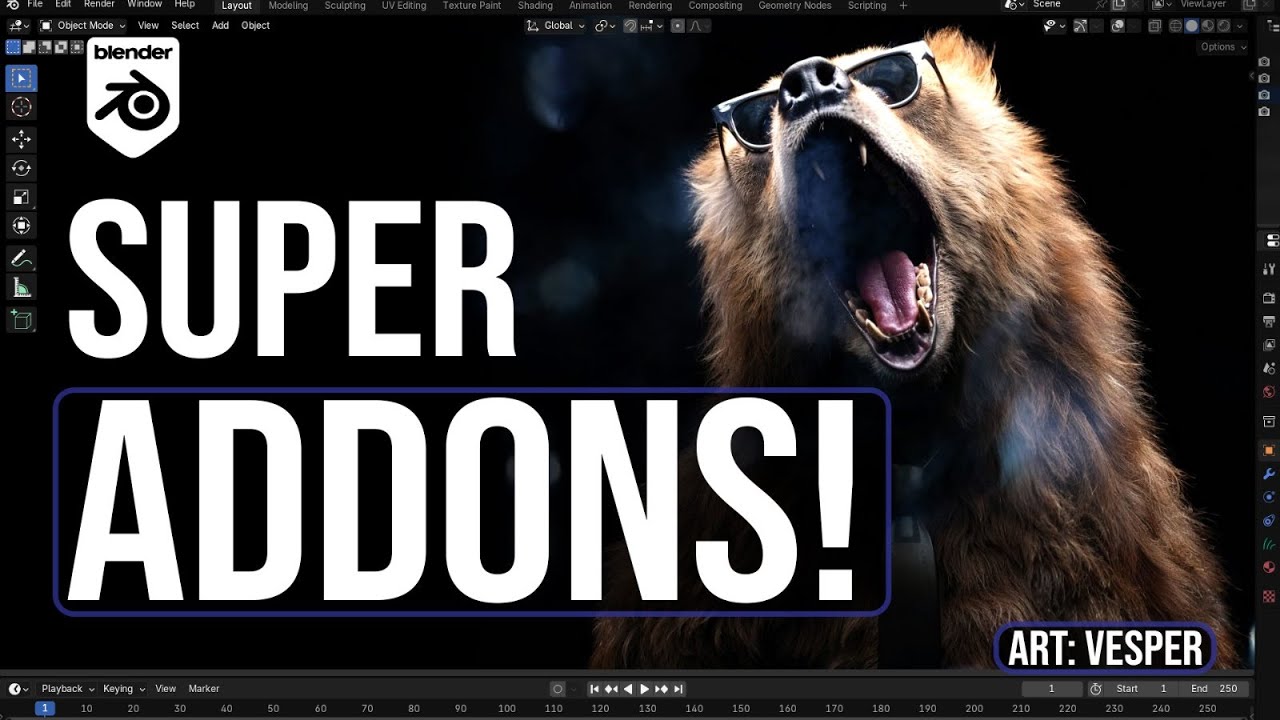
Task: Open the pivot point dropdown
Action: click(605, 26)
